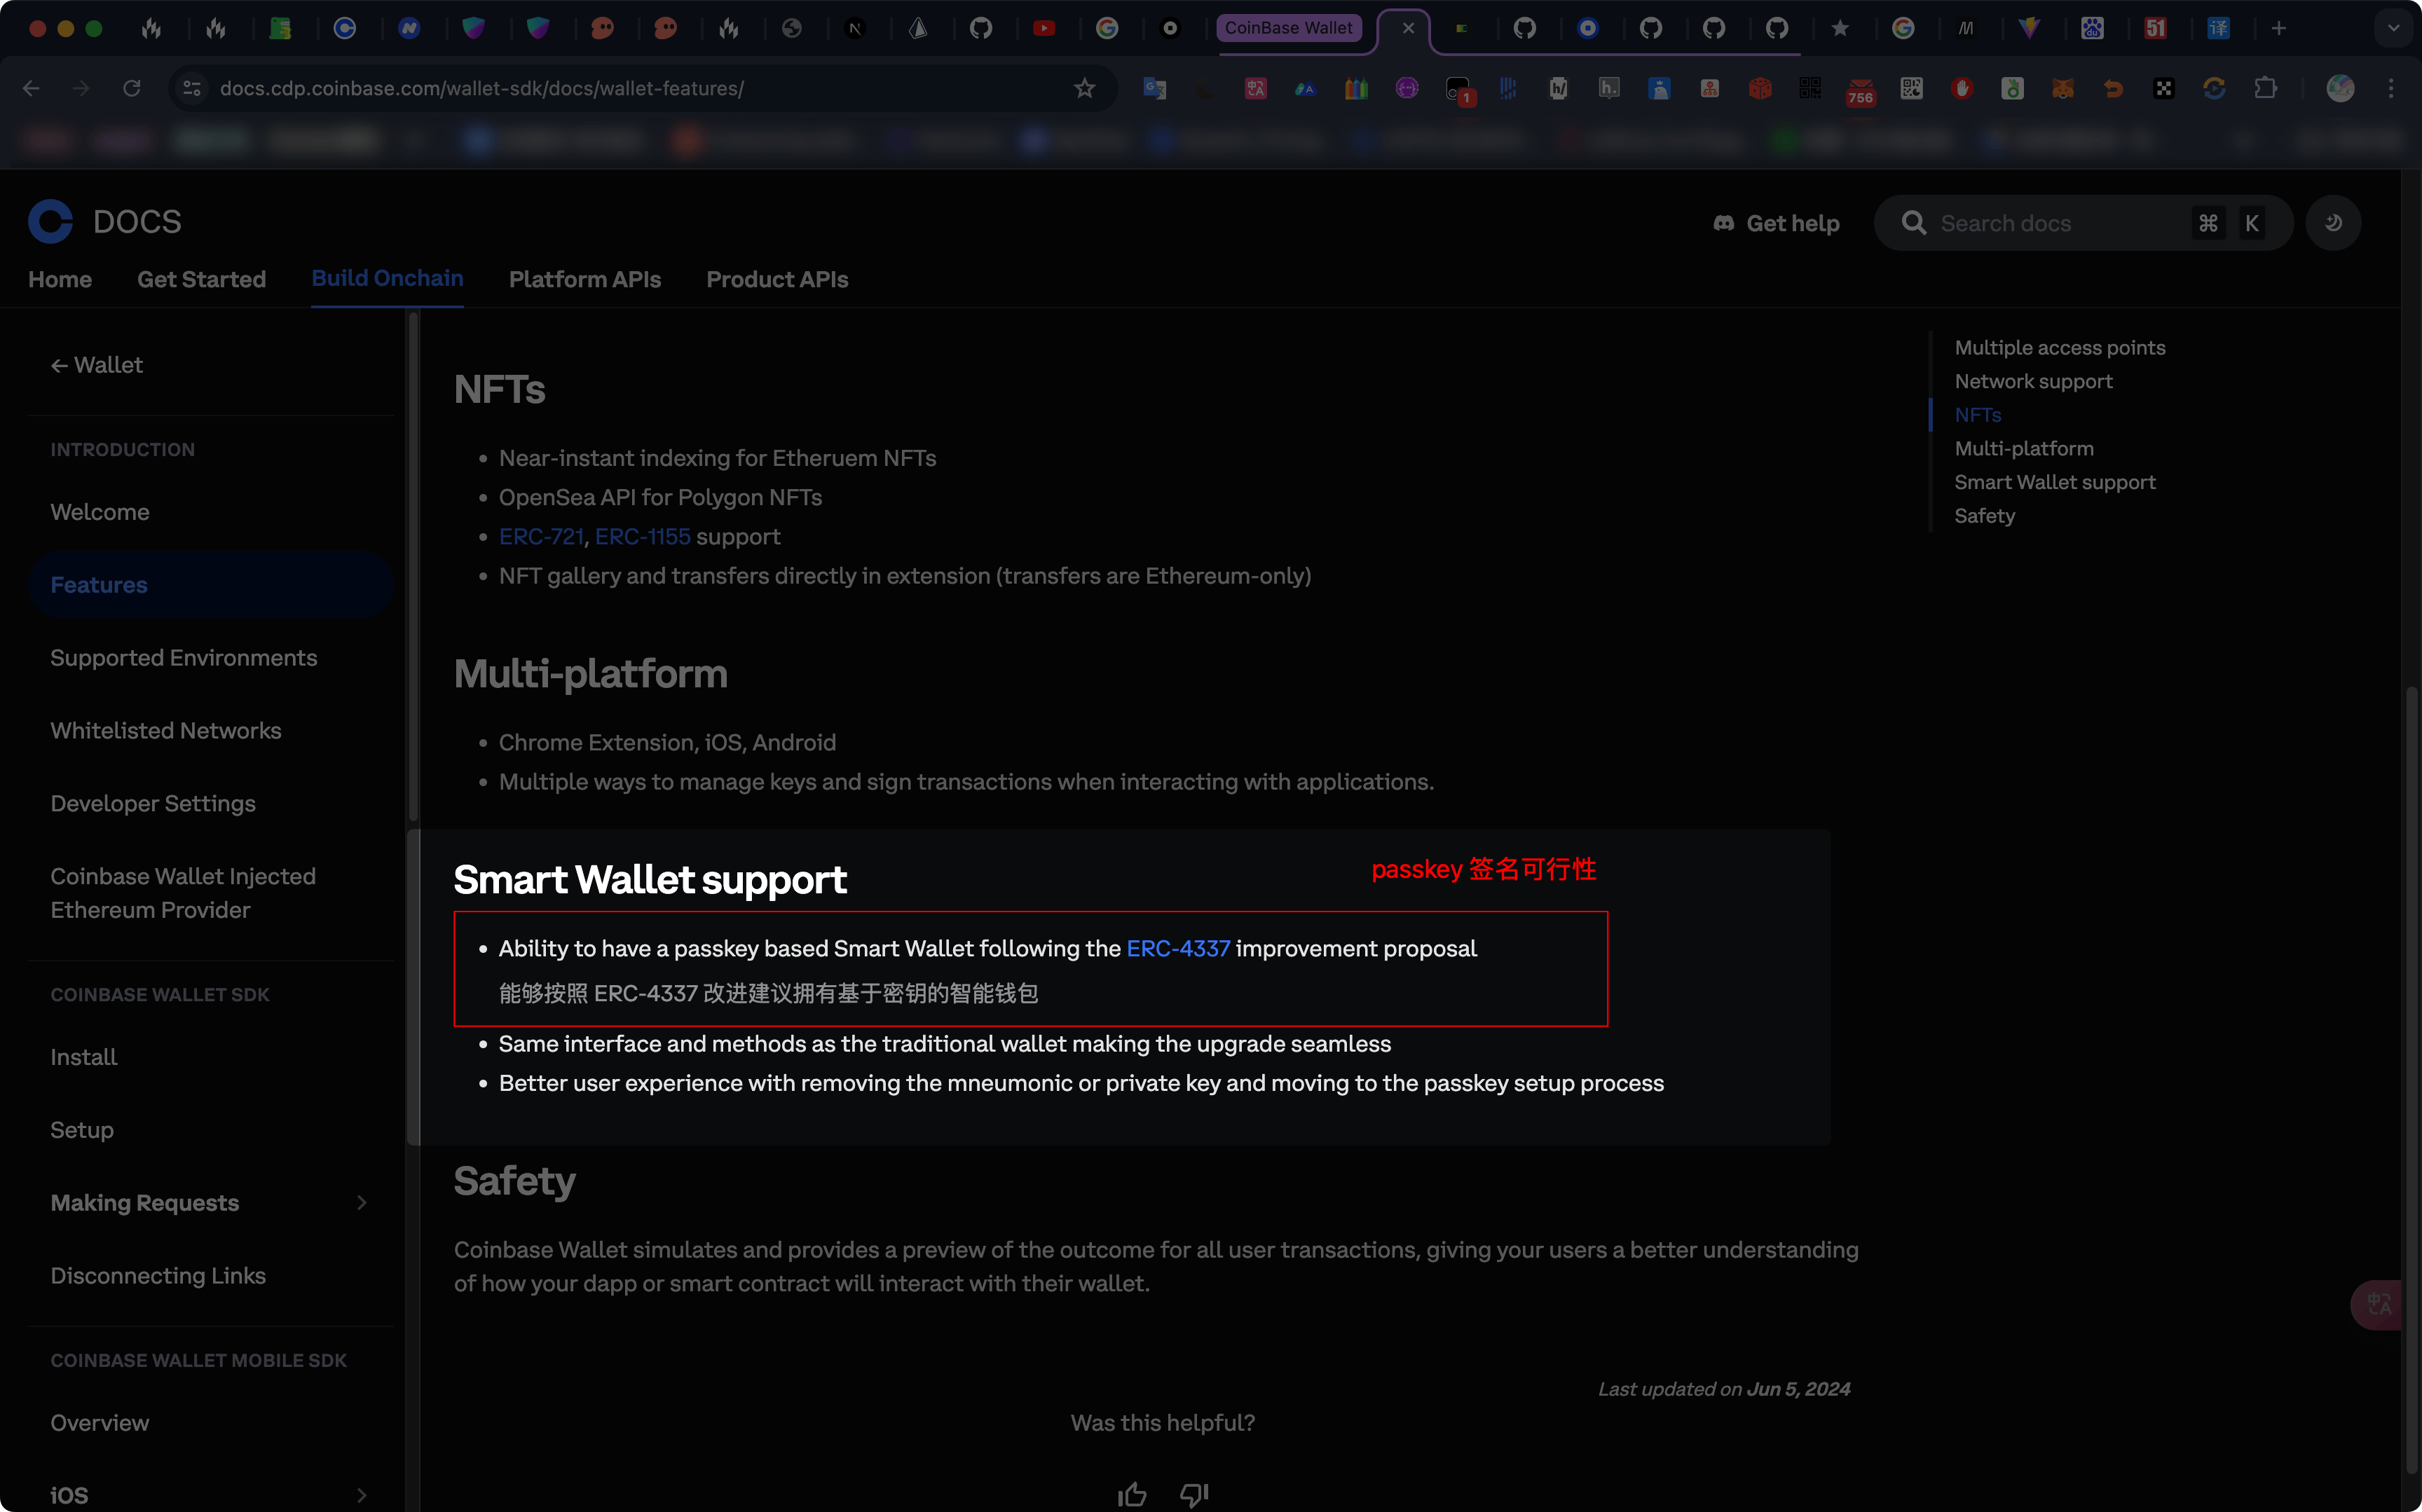Click the thumbs down feedback icon

pos(1194,1494)
